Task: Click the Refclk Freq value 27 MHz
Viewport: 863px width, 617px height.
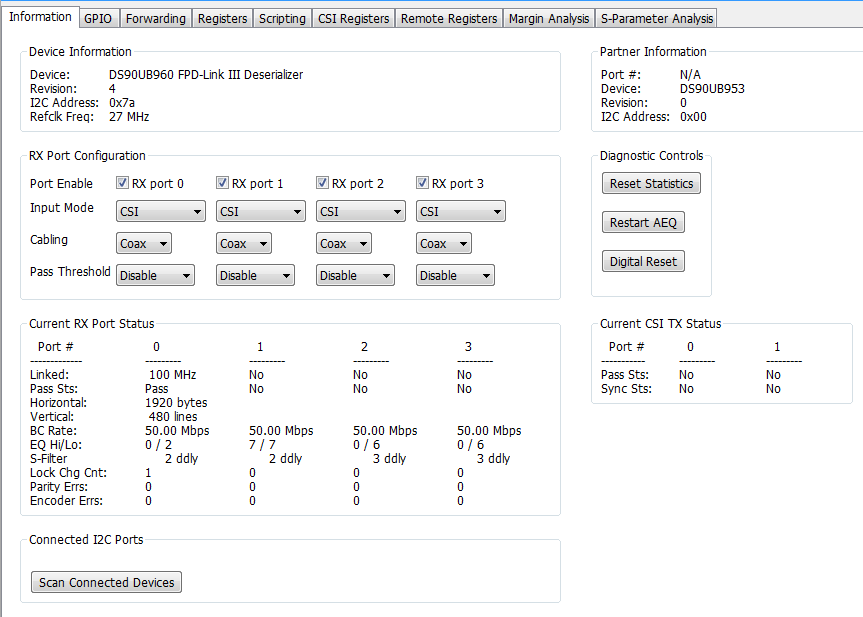Action: (x=129, y=117)
